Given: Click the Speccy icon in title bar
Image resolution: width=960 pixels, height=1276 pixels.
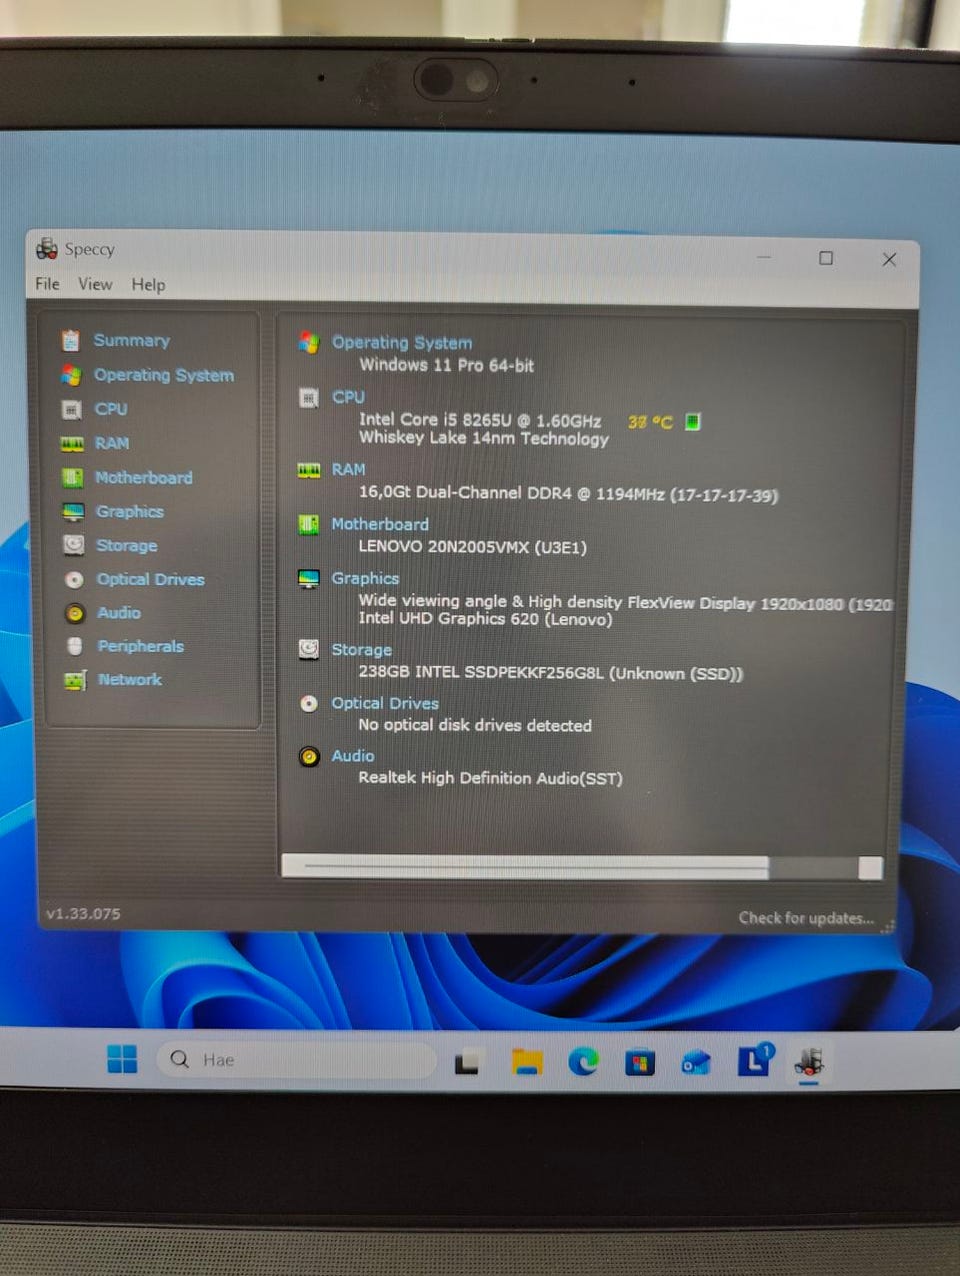Looking at the screenshot, I should tap(47, 248).
